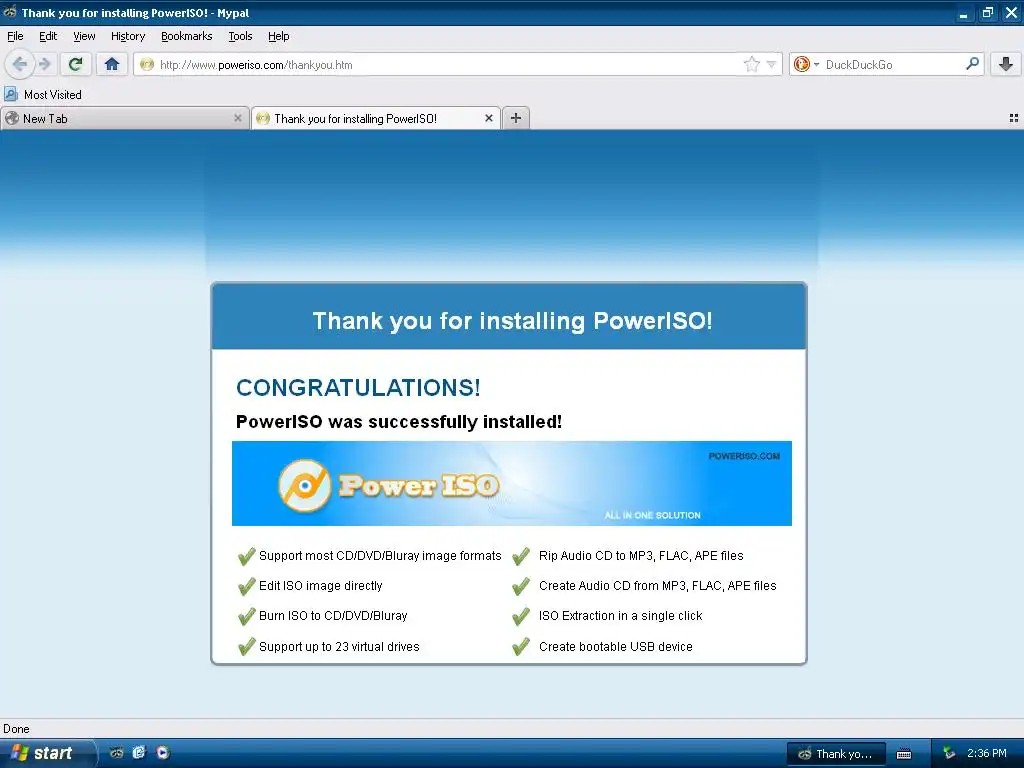Click the system tray network icon
The height and width of the screenshot is (768, 1024).
point(949,754)
